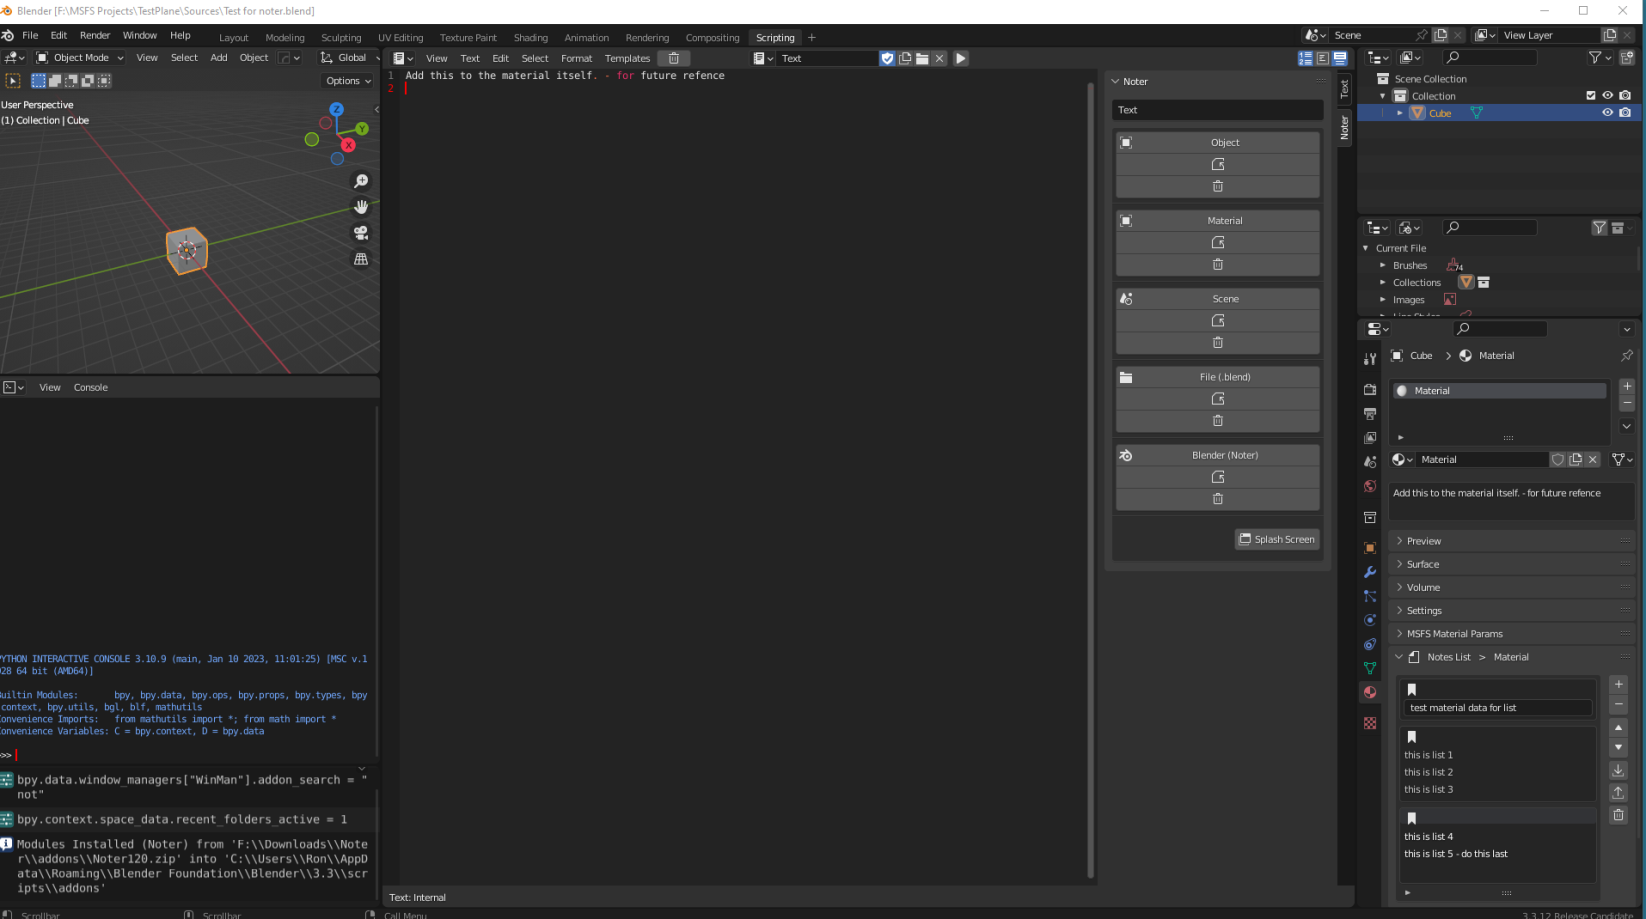Viewport: 1646px width, 919px height.
Task: Select the pan hand tool in viewport
Action: [361, 207]
